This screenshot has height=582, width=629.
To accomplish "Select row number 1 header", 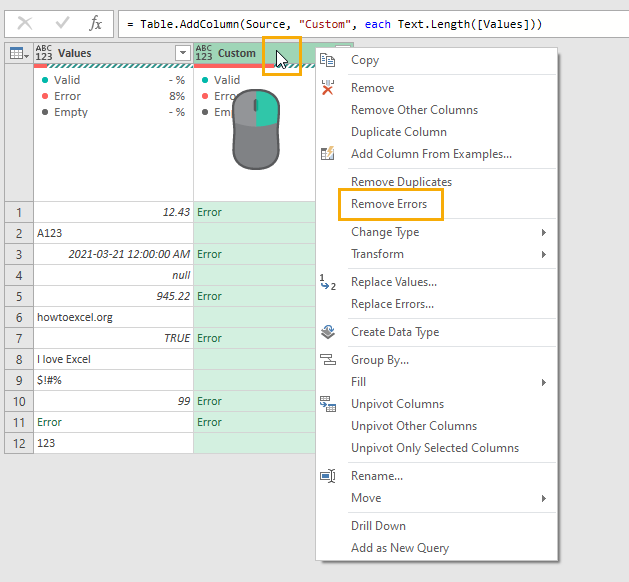I will (19, 212).
